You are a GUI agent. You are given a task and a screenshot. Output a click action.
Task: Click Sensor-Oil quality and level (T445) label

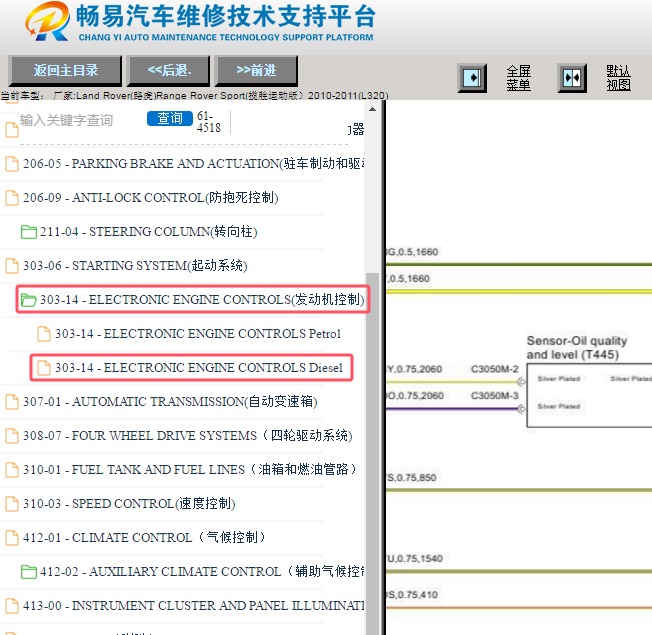(577, 348)
